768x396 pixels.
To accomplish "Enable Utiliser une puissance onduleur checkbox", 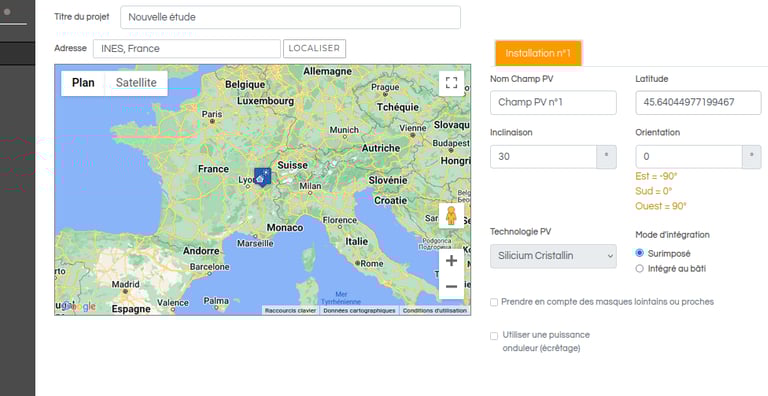I will [494, 336].
